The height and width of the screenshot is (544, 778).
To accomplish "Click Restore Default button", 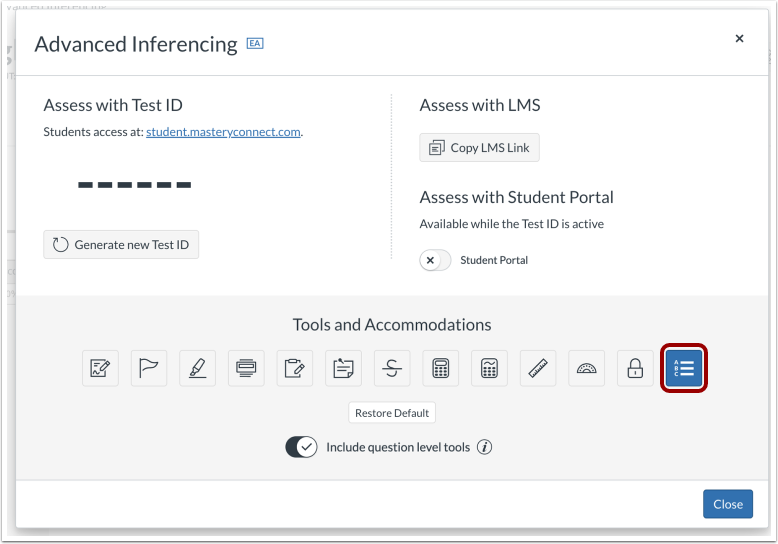I will pos(392,413).
